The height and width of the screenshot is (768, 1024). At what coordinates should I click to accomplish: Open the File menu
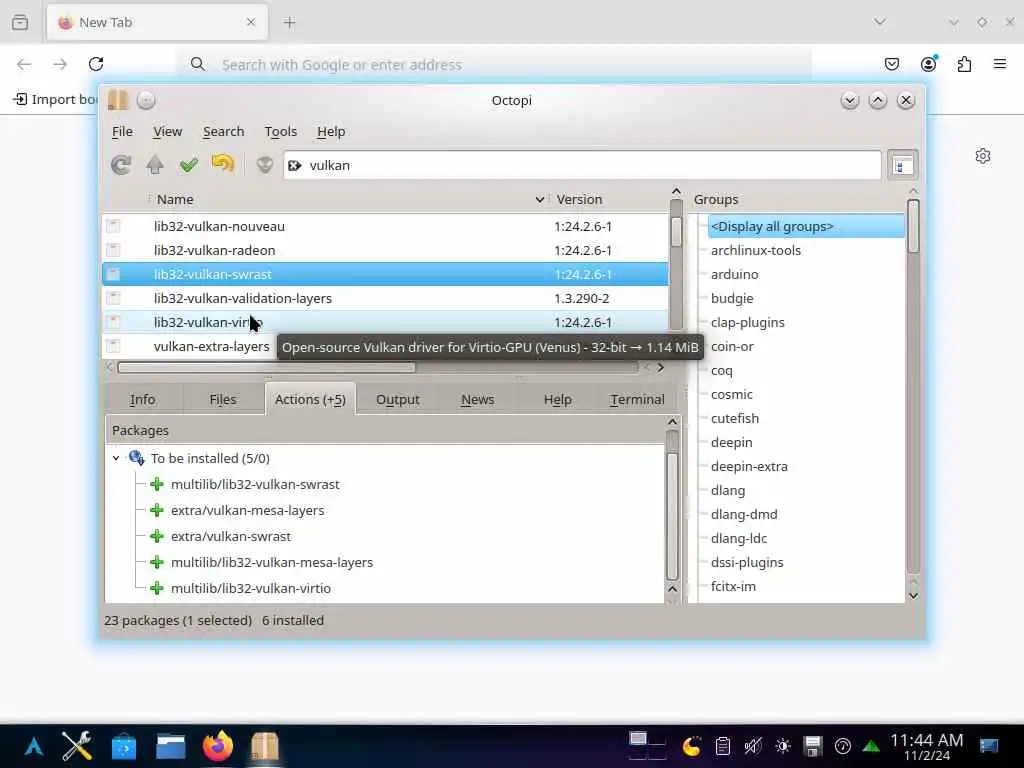coord(122,131)
